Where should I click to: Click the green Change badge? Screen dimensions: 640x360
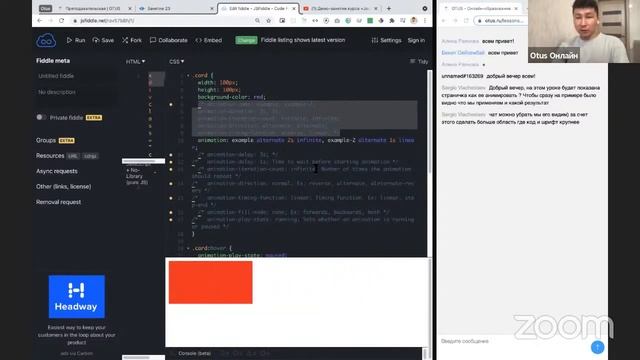pos(246,40)
